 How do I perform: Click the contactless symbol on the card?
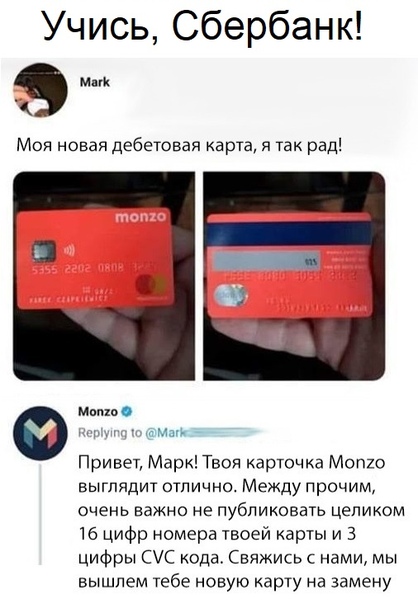pos(69,250)
